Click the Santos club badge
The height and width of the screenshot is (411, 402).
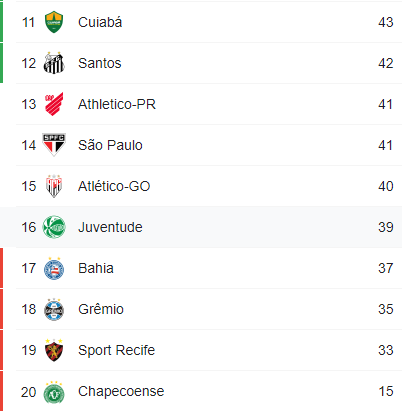tap(54, 63)
